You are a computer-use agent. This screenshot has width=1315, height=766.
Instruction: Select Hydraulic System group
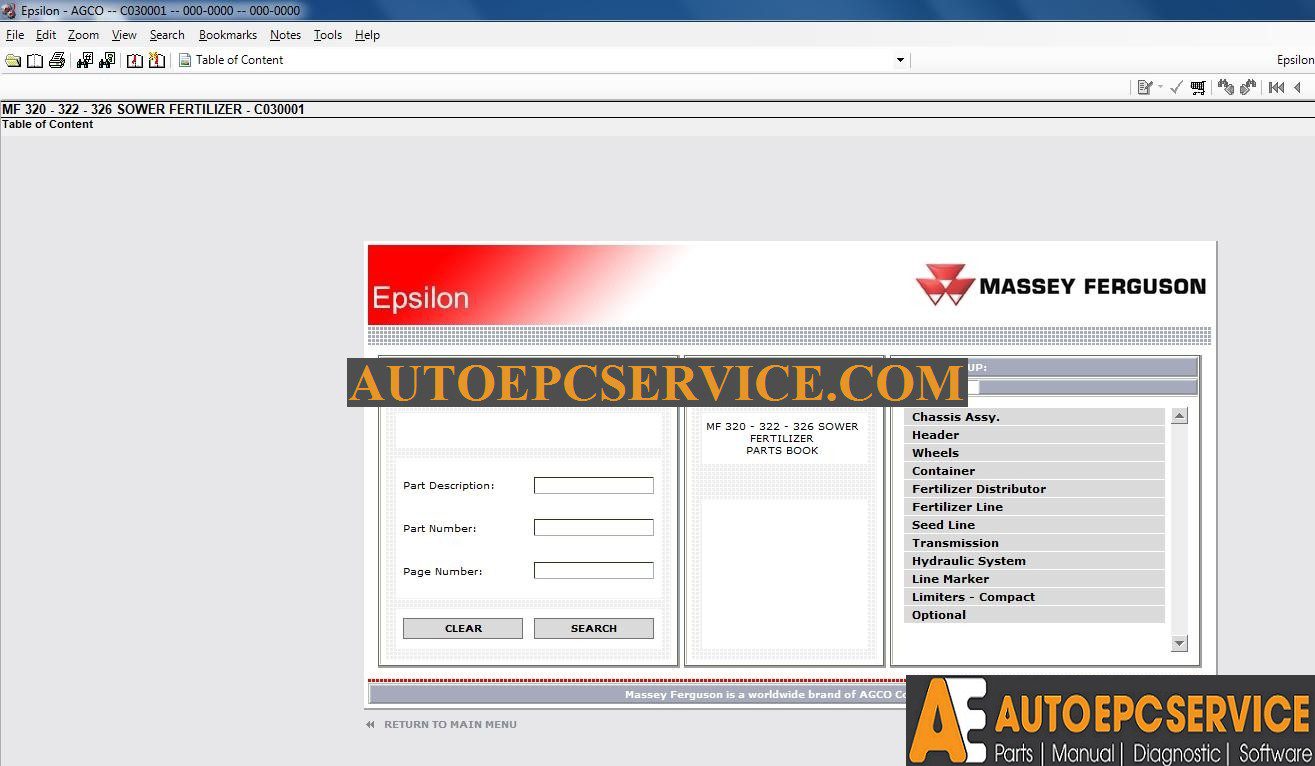[x=1034, y=561]
